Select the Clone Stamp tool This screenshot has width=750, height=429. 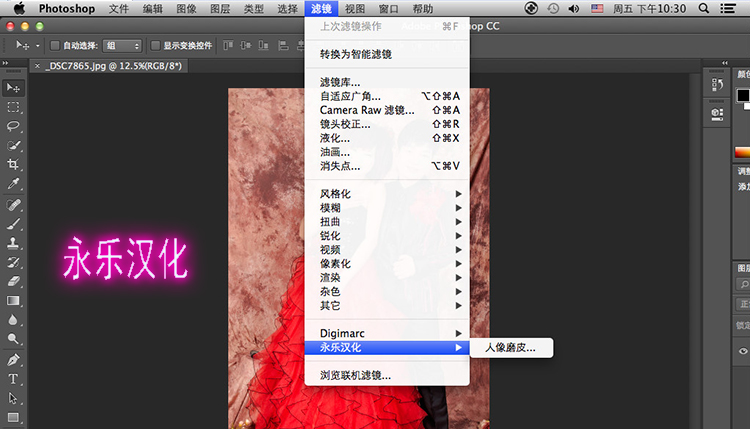[14, 243]
